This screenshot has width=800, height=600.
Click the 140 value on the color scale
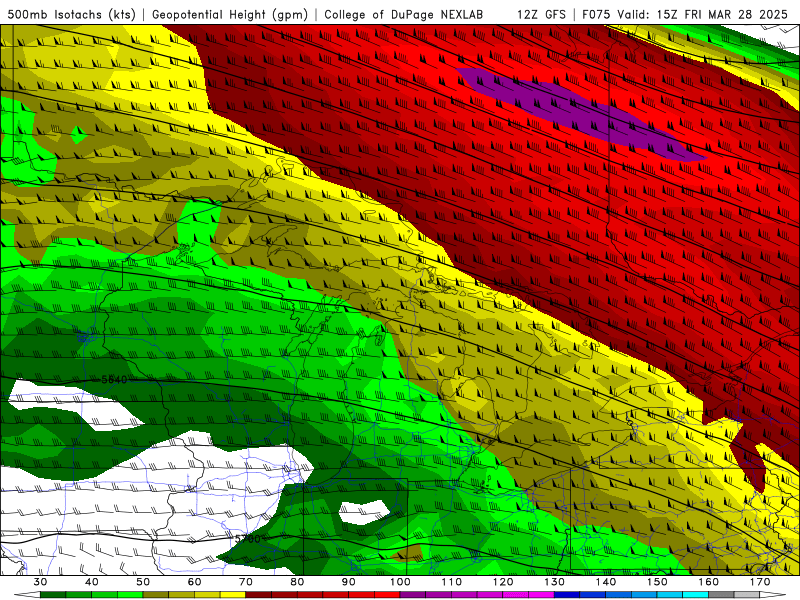pos(606,582)
